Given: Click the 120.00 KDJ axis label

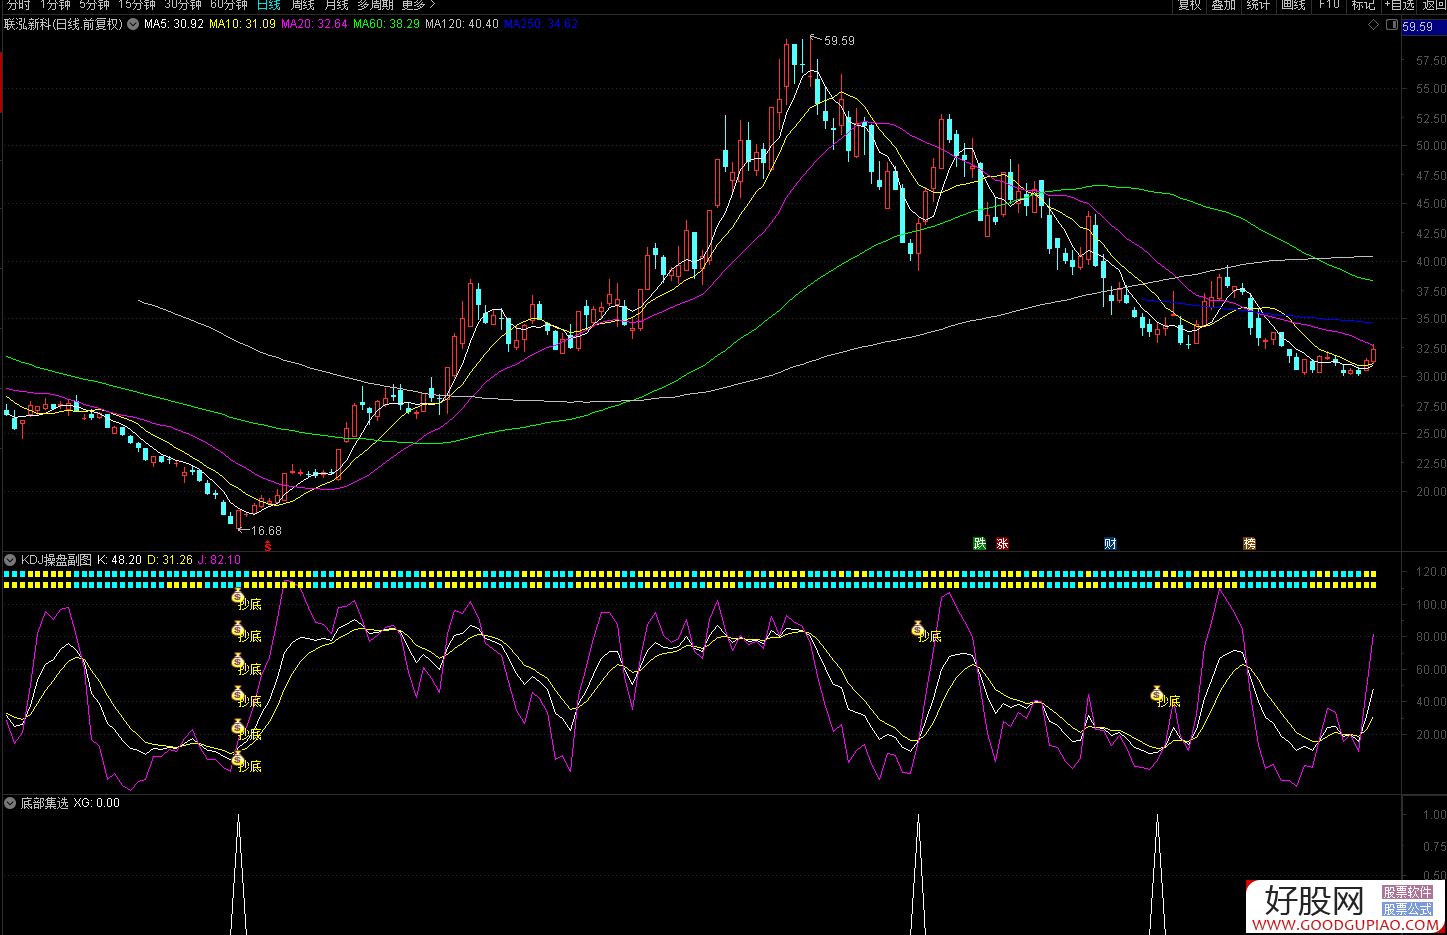Looking at the screenshot, I should pos(1431,572).
